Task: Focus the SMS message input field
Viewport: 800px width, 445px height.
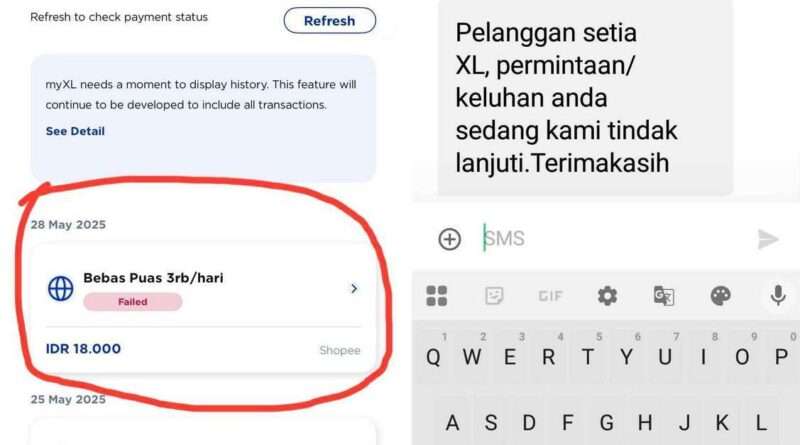Action: coord(612,238)
